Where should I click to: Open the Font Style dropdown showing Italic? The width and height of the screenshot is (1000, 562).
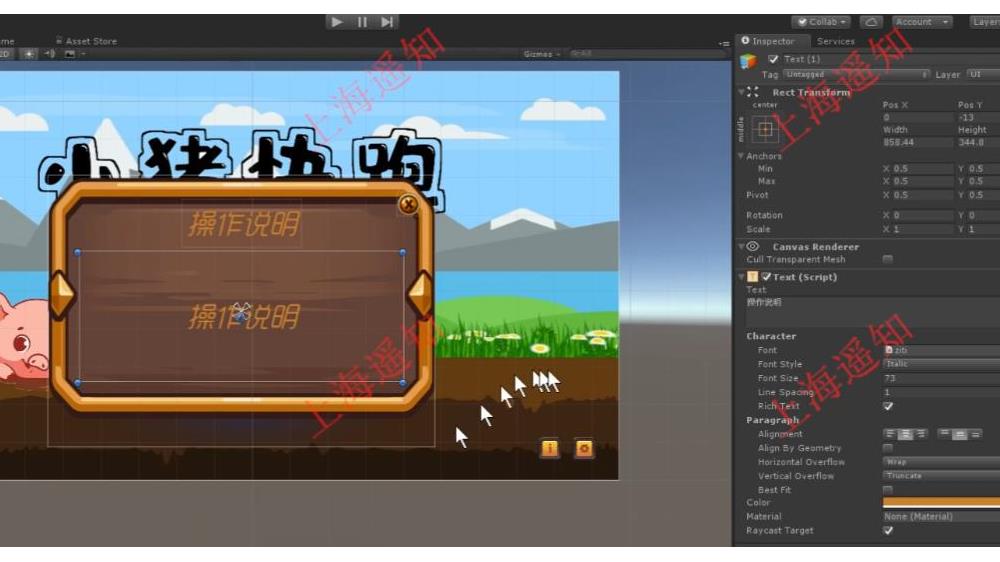941,364
